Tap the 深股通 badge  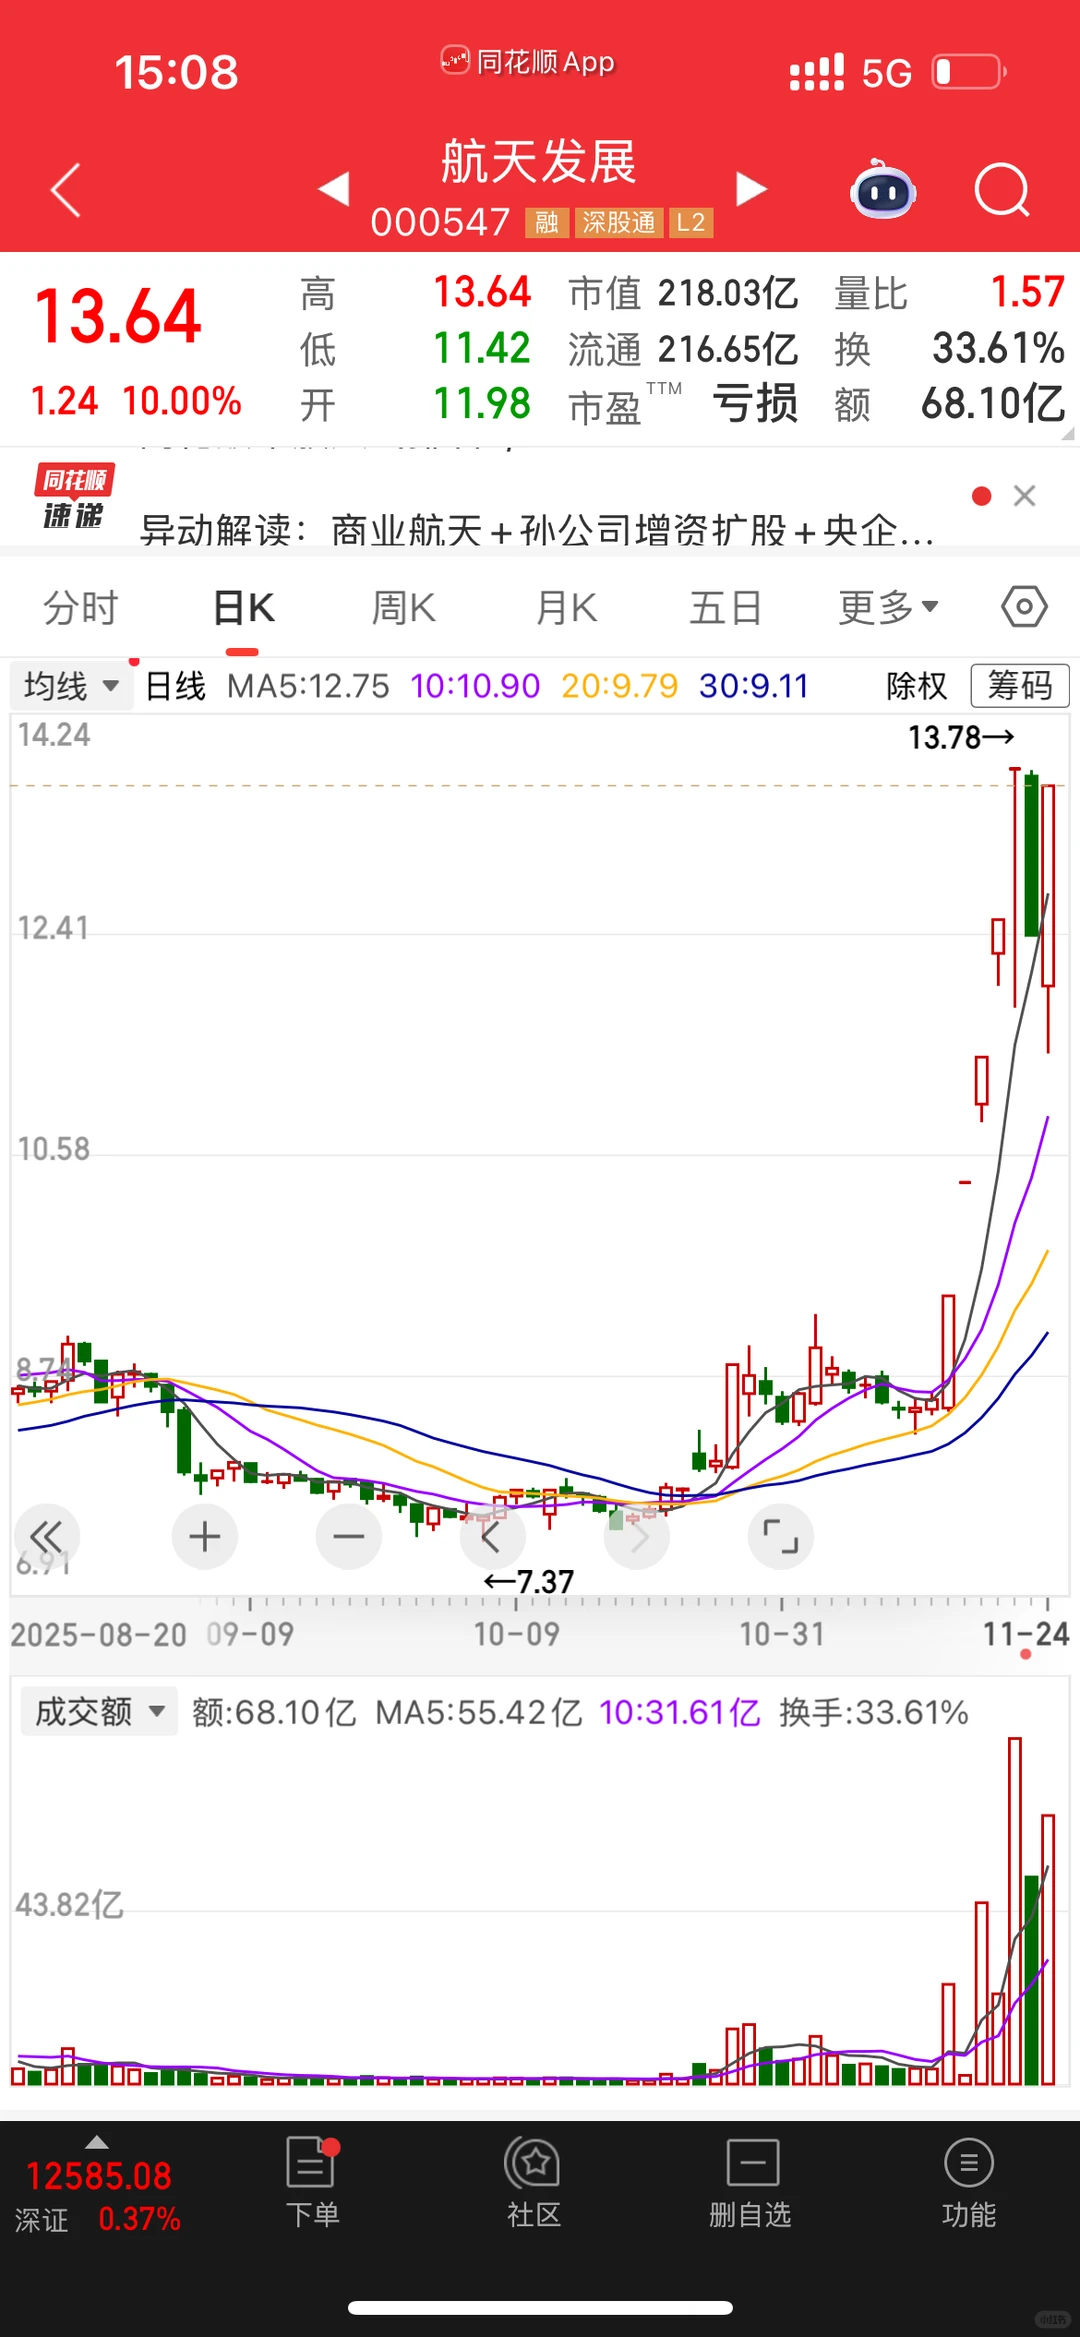(x=619, y=222)
